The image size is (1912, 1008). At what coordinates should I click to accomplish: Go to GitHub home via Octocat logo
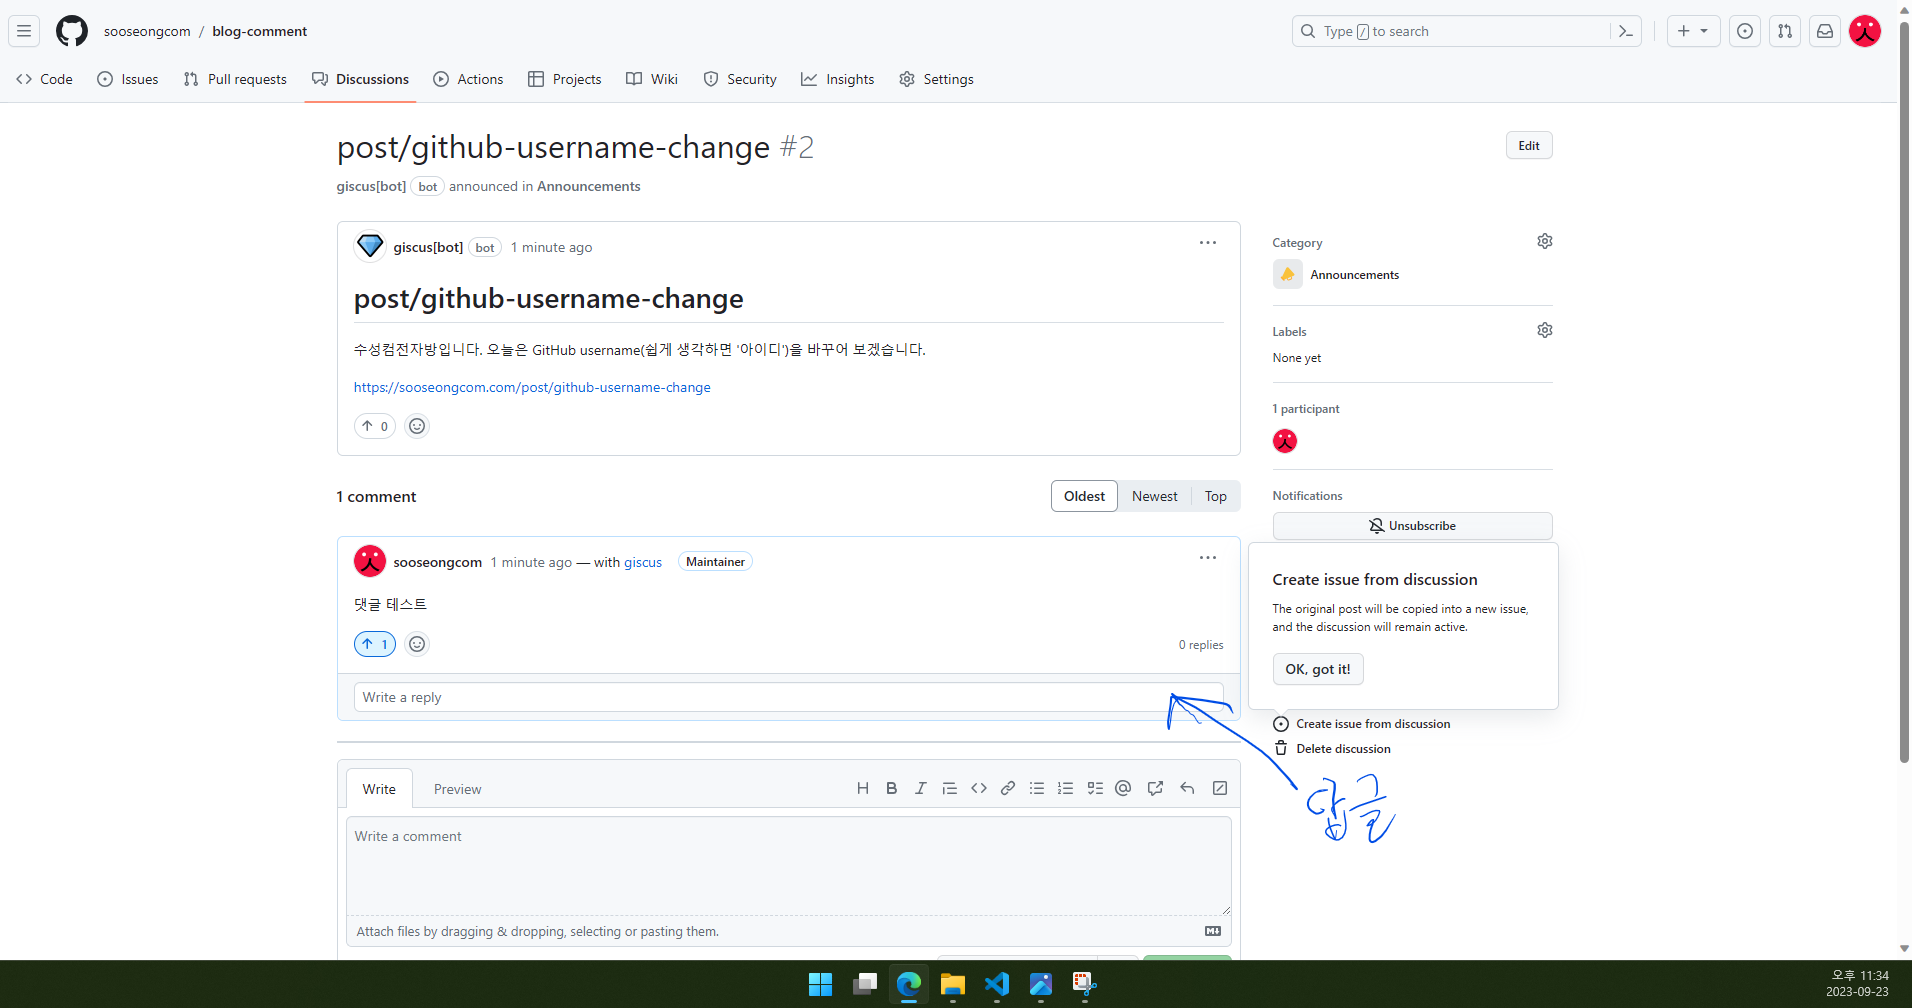[72, 31]
